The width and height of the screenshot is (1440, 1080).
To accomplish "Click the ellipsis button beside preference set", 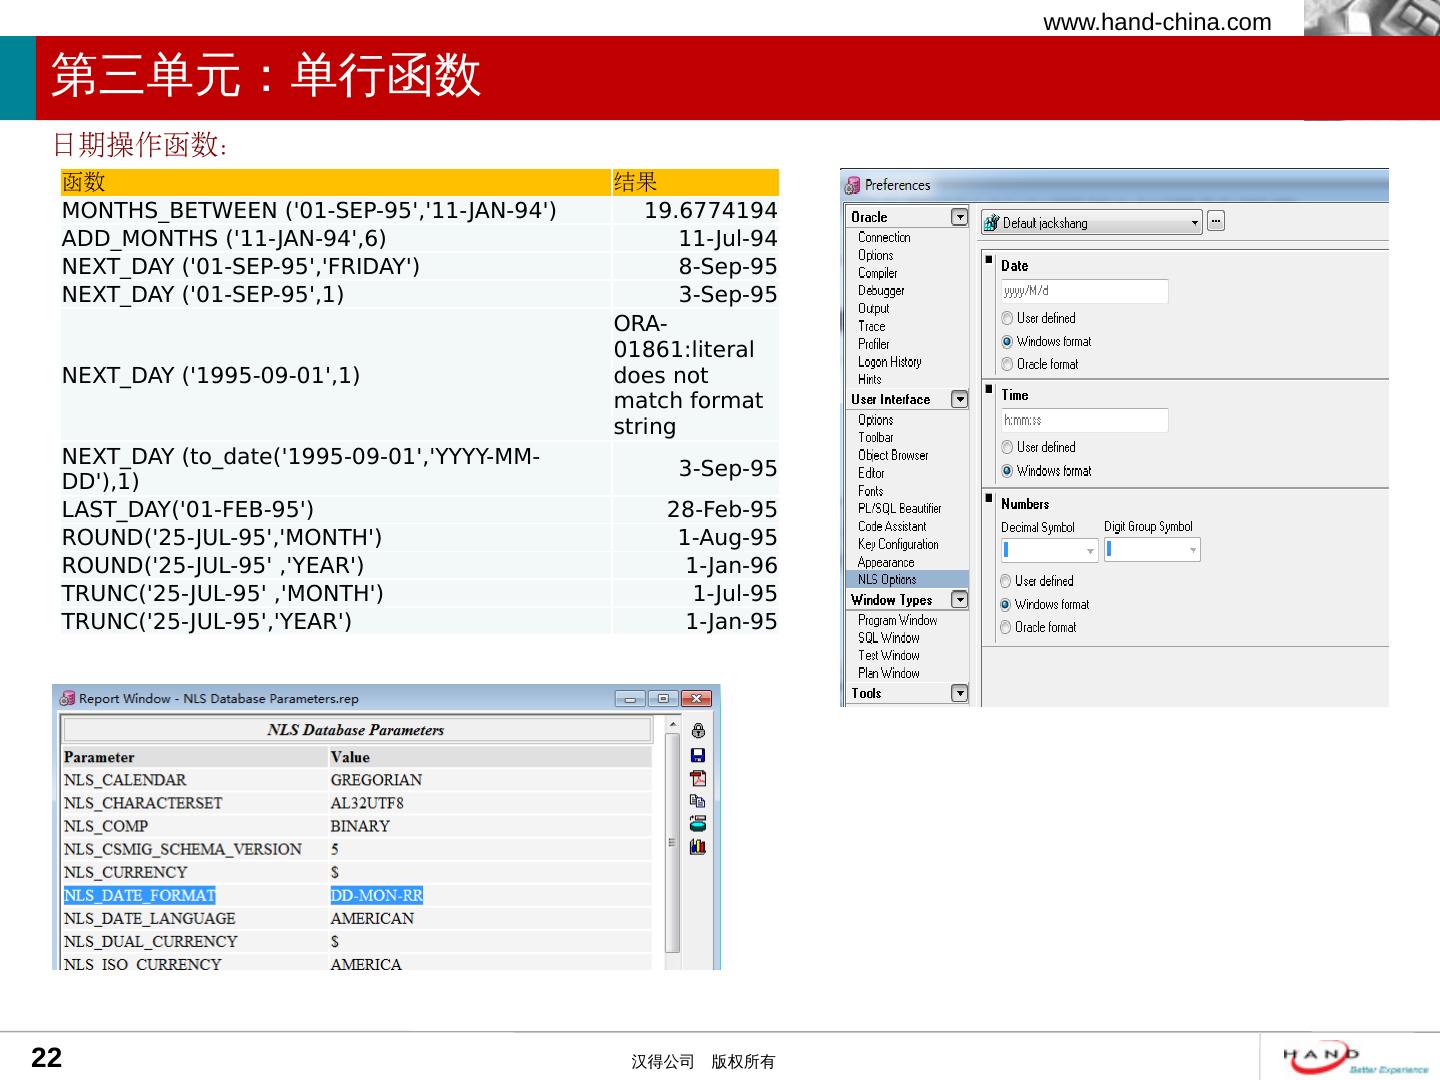I will (x=1216, y=221).
